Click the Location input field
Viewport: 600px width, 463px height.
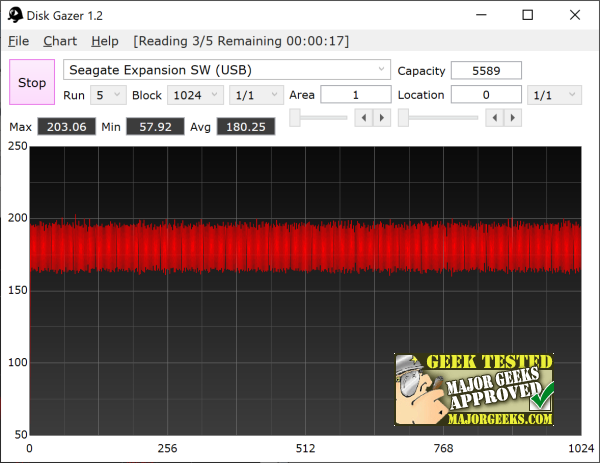click(486, 95)
